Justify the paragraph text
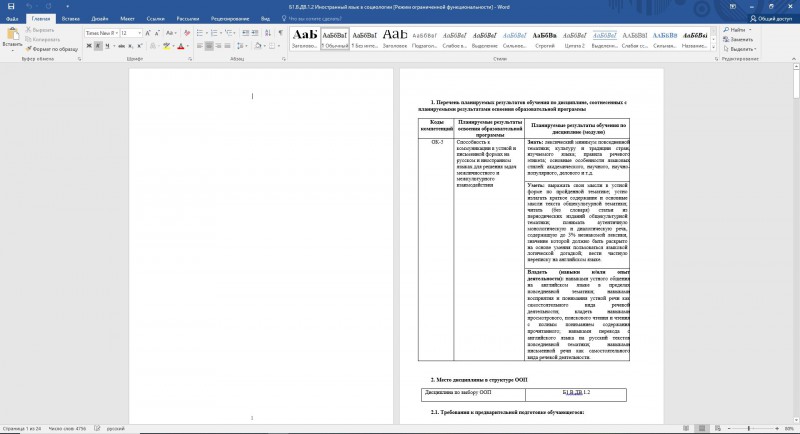Viewport: 800px width, 434px height. pos(228,46)
